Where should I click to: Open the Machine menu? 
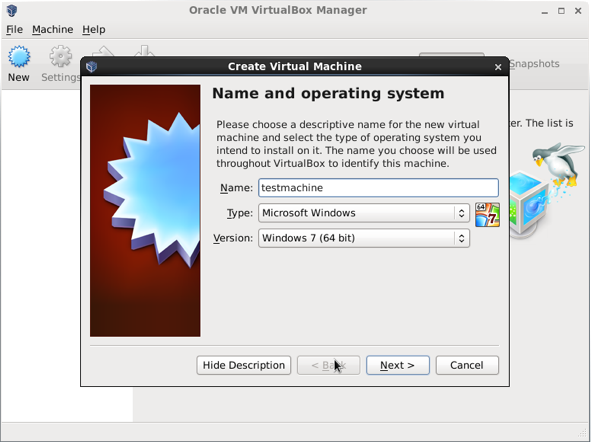click(x=52, y=29)
